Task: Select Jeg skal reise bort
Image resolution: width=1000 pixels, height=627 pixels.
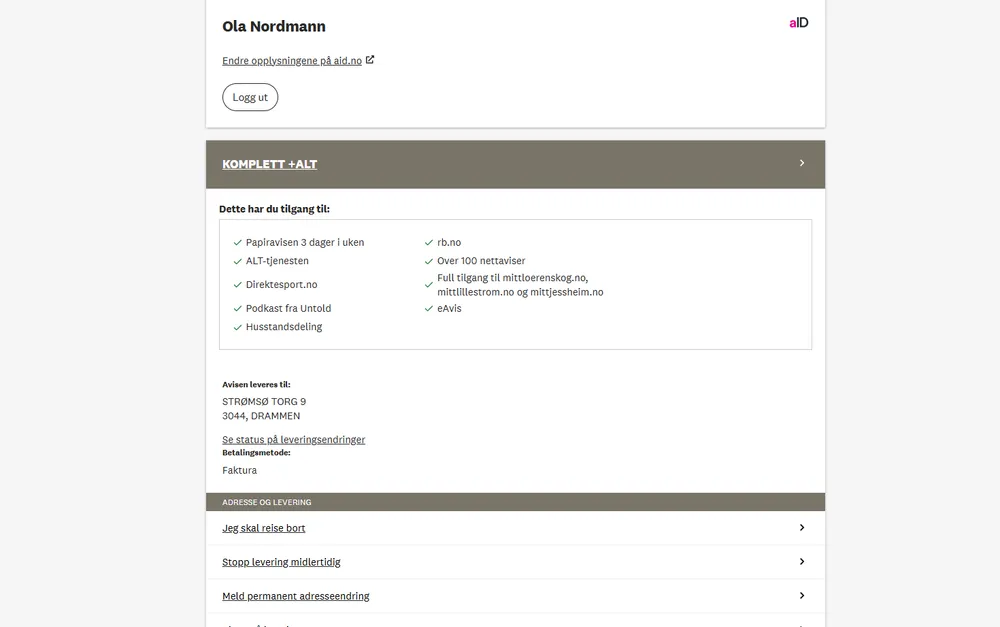Action: pos(263,528)
